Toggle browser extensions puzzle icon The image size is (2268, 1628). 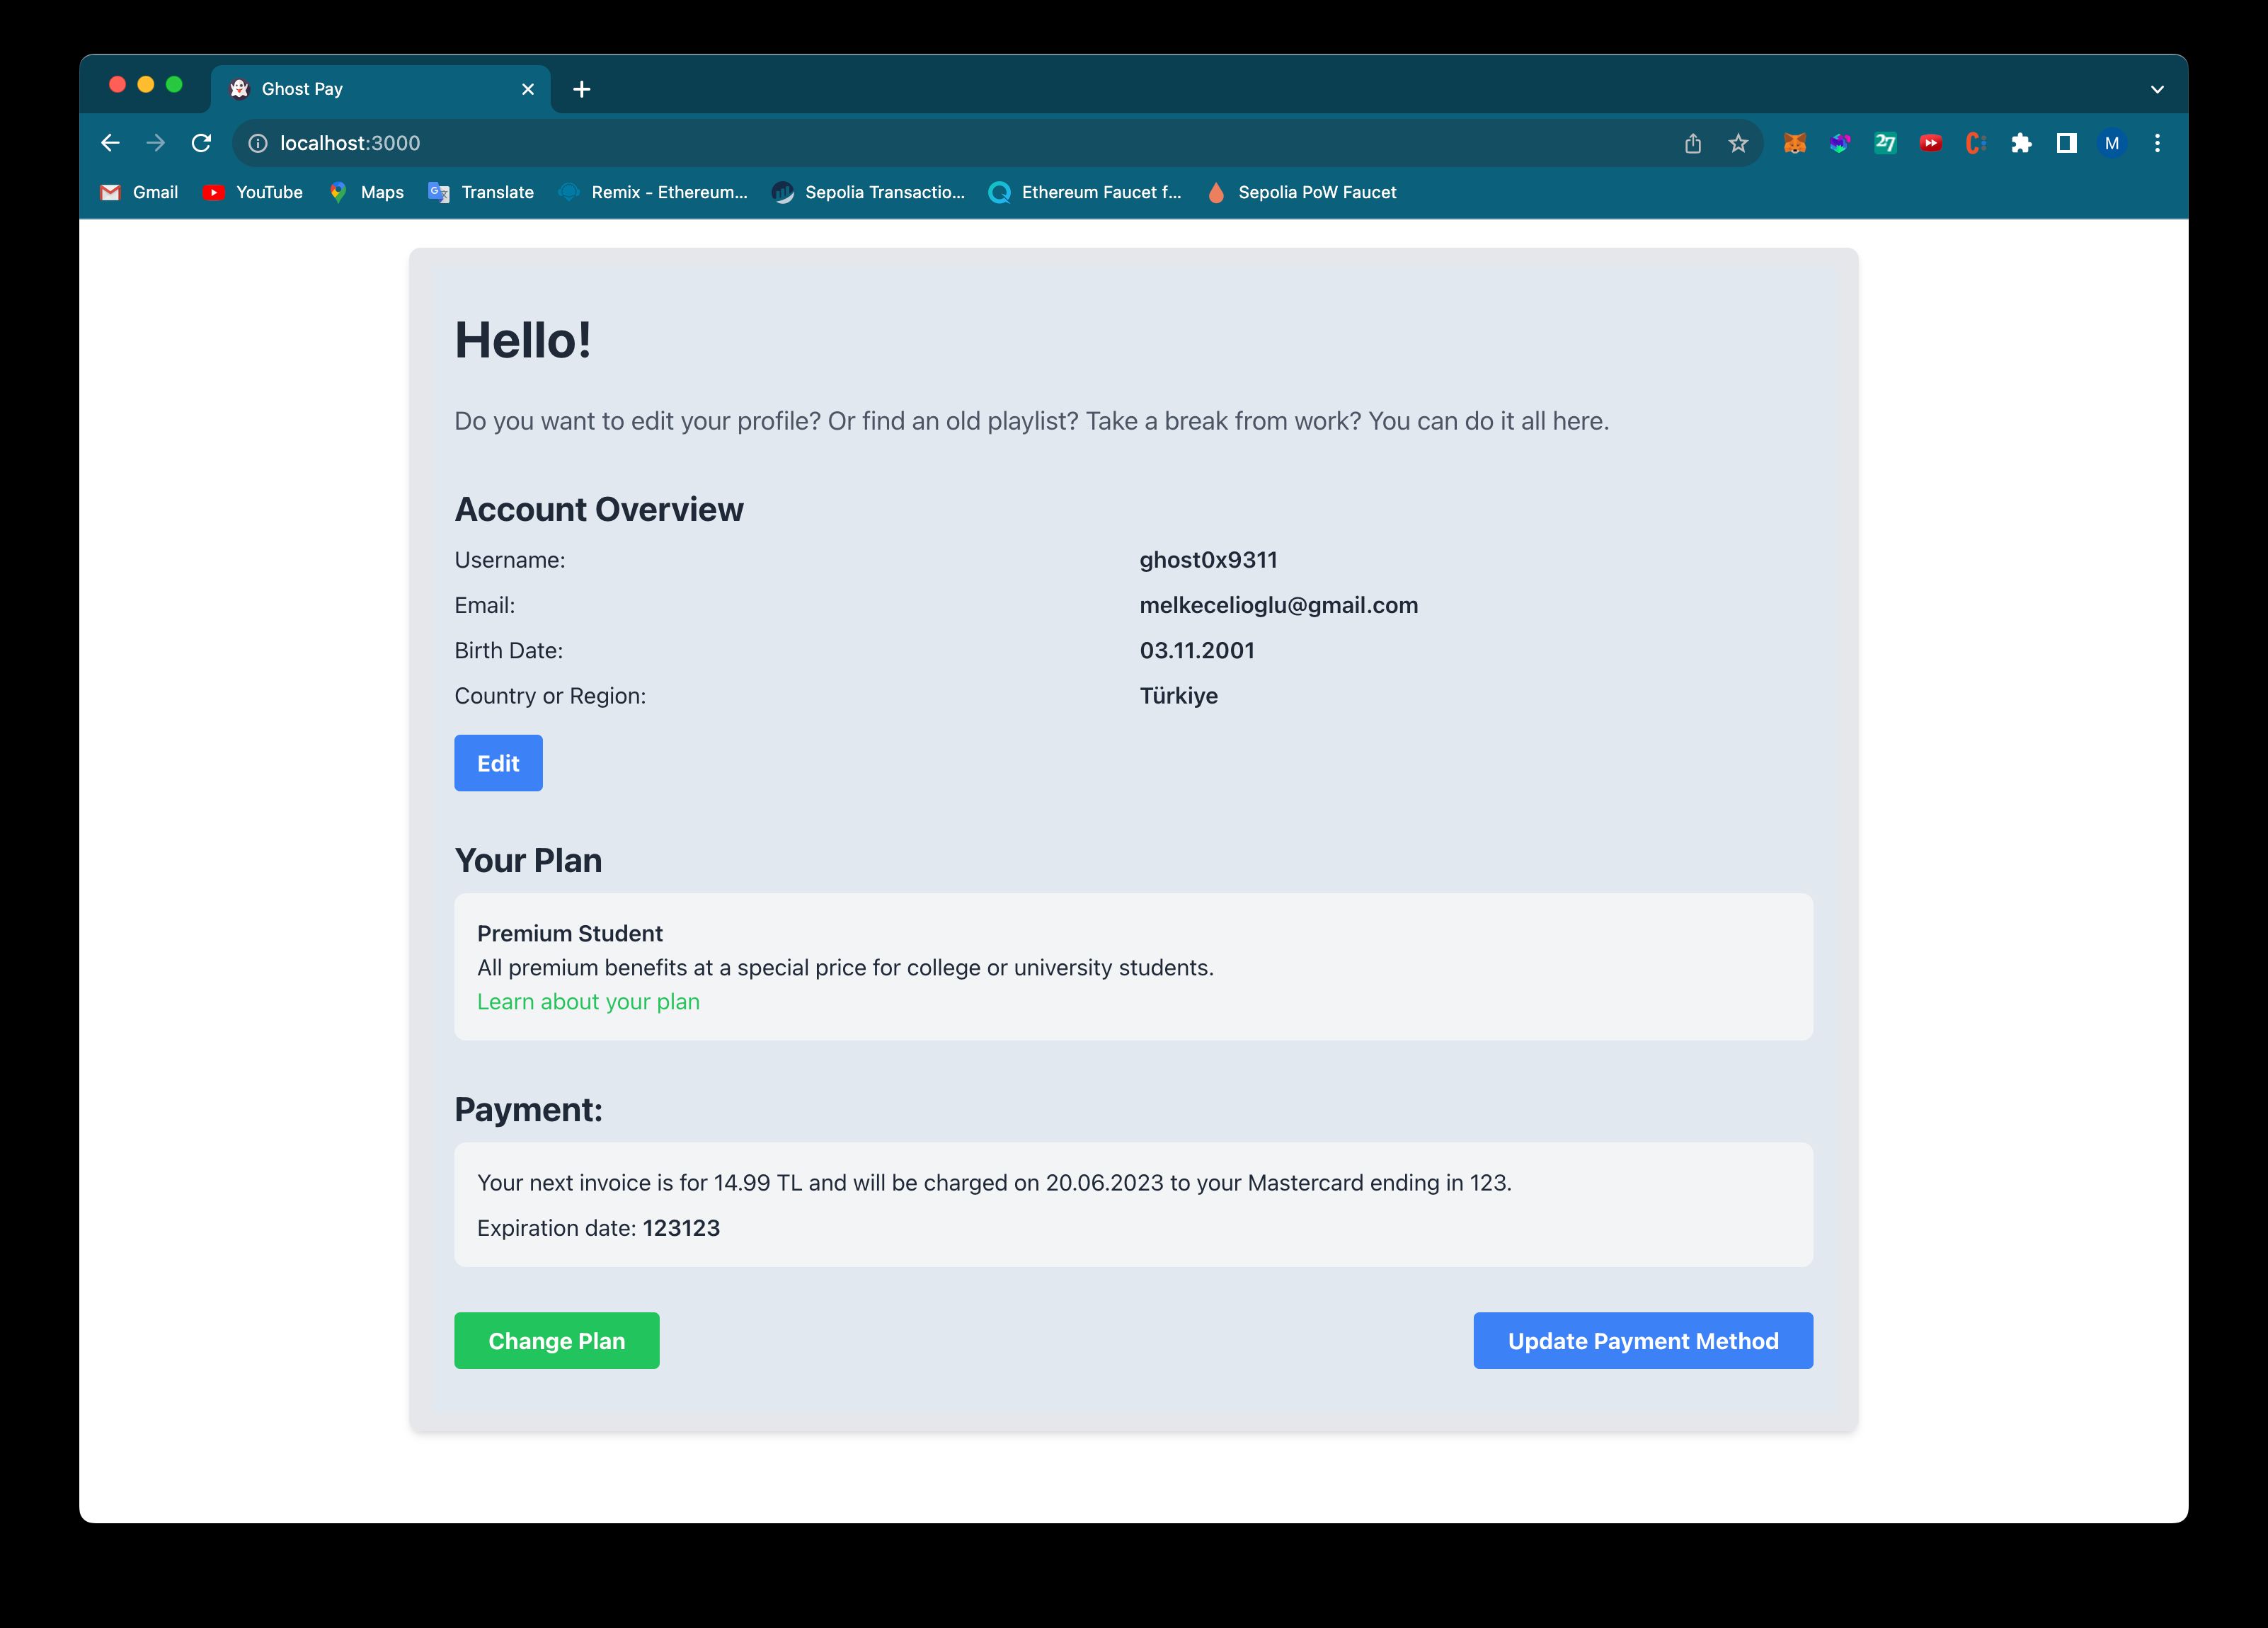[2022, 142]
